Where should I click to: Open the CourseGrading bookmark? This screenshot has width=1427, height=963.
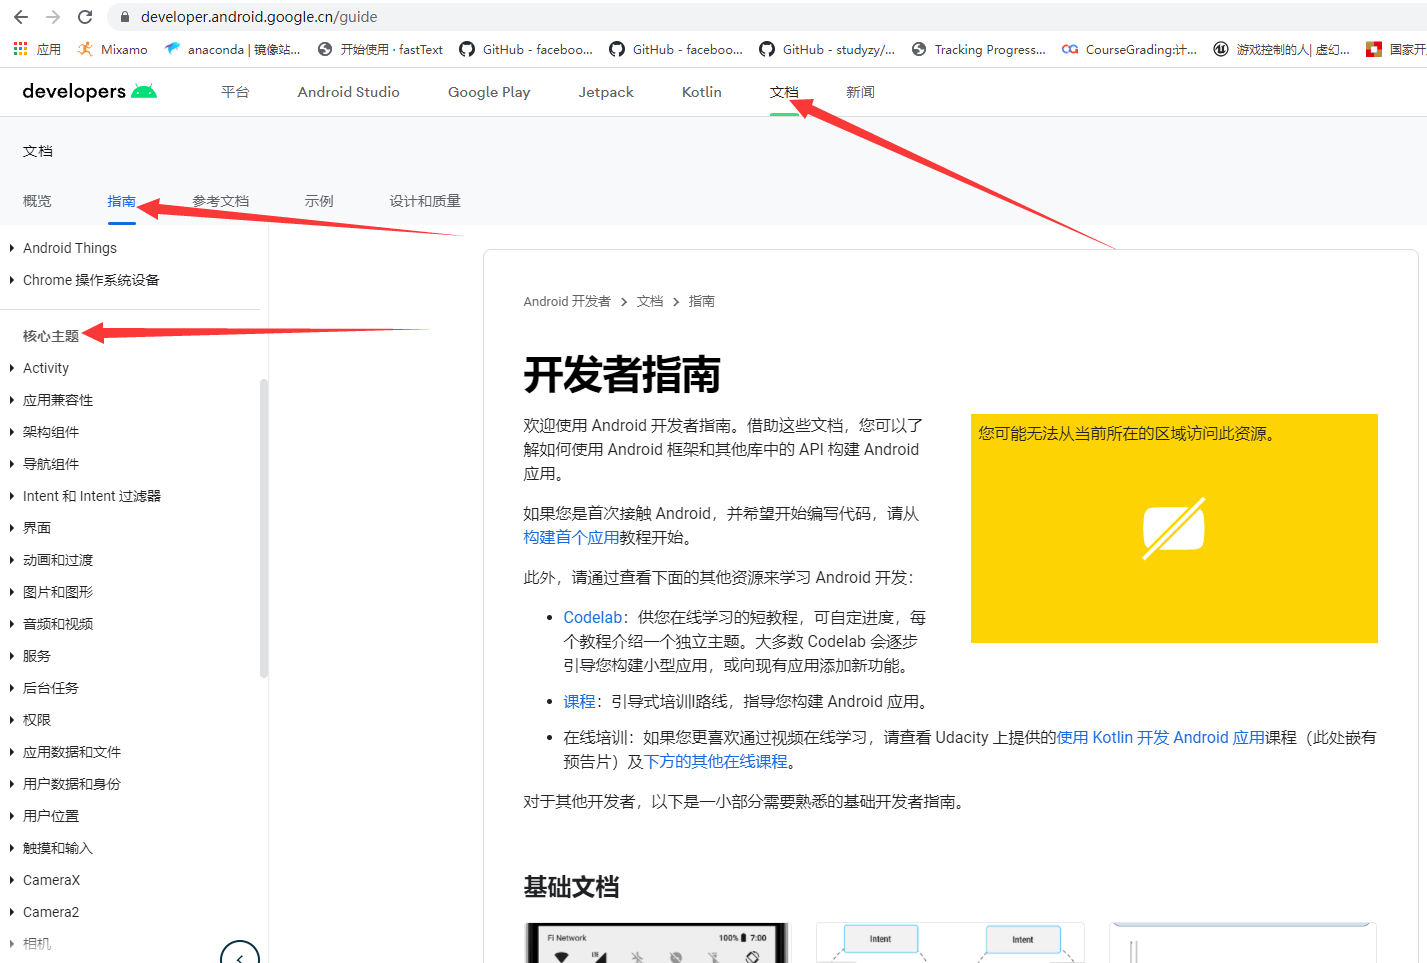[x=1130, y=49]
